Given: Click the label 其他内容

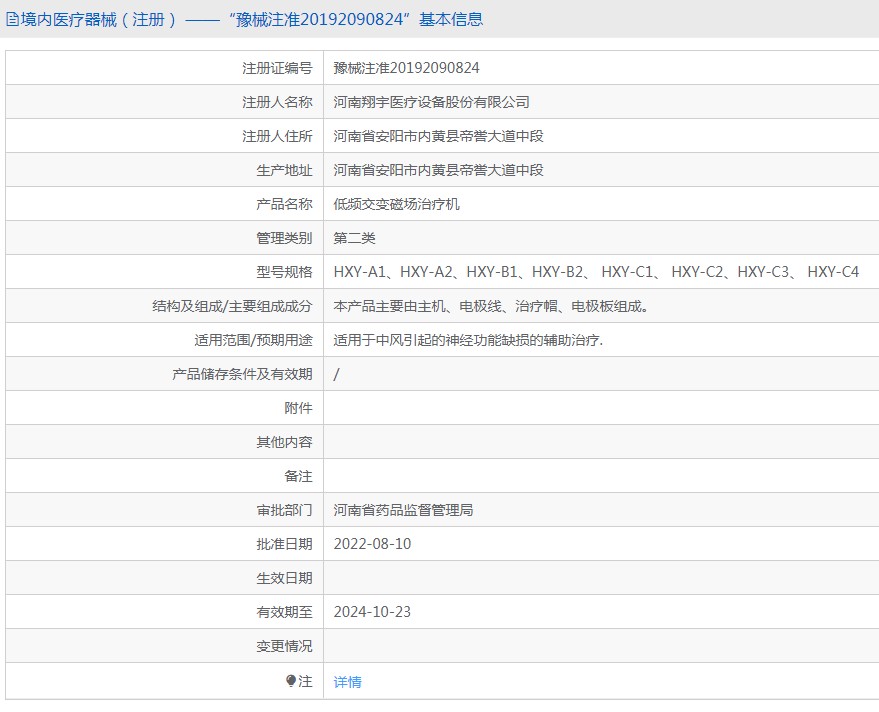Looking at the screenshot, I should point(284,442).
